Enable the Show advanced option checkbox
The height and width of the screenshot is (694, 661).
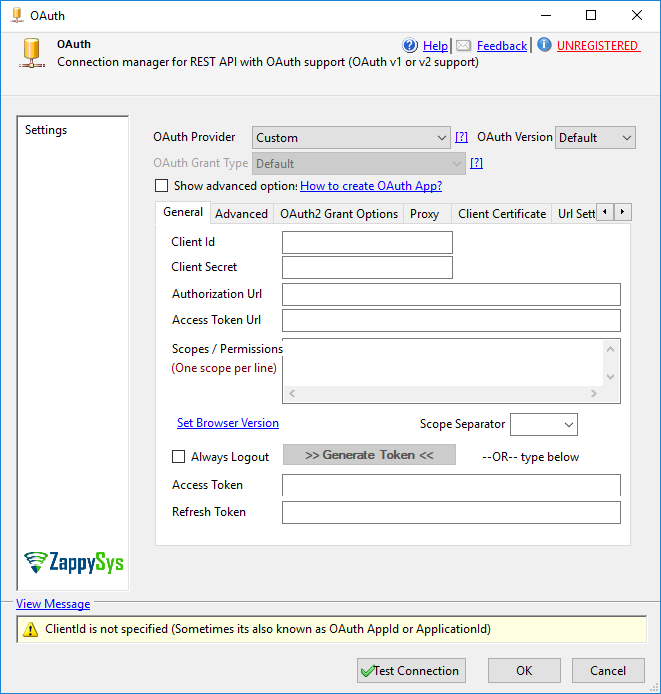pos(161,185)
